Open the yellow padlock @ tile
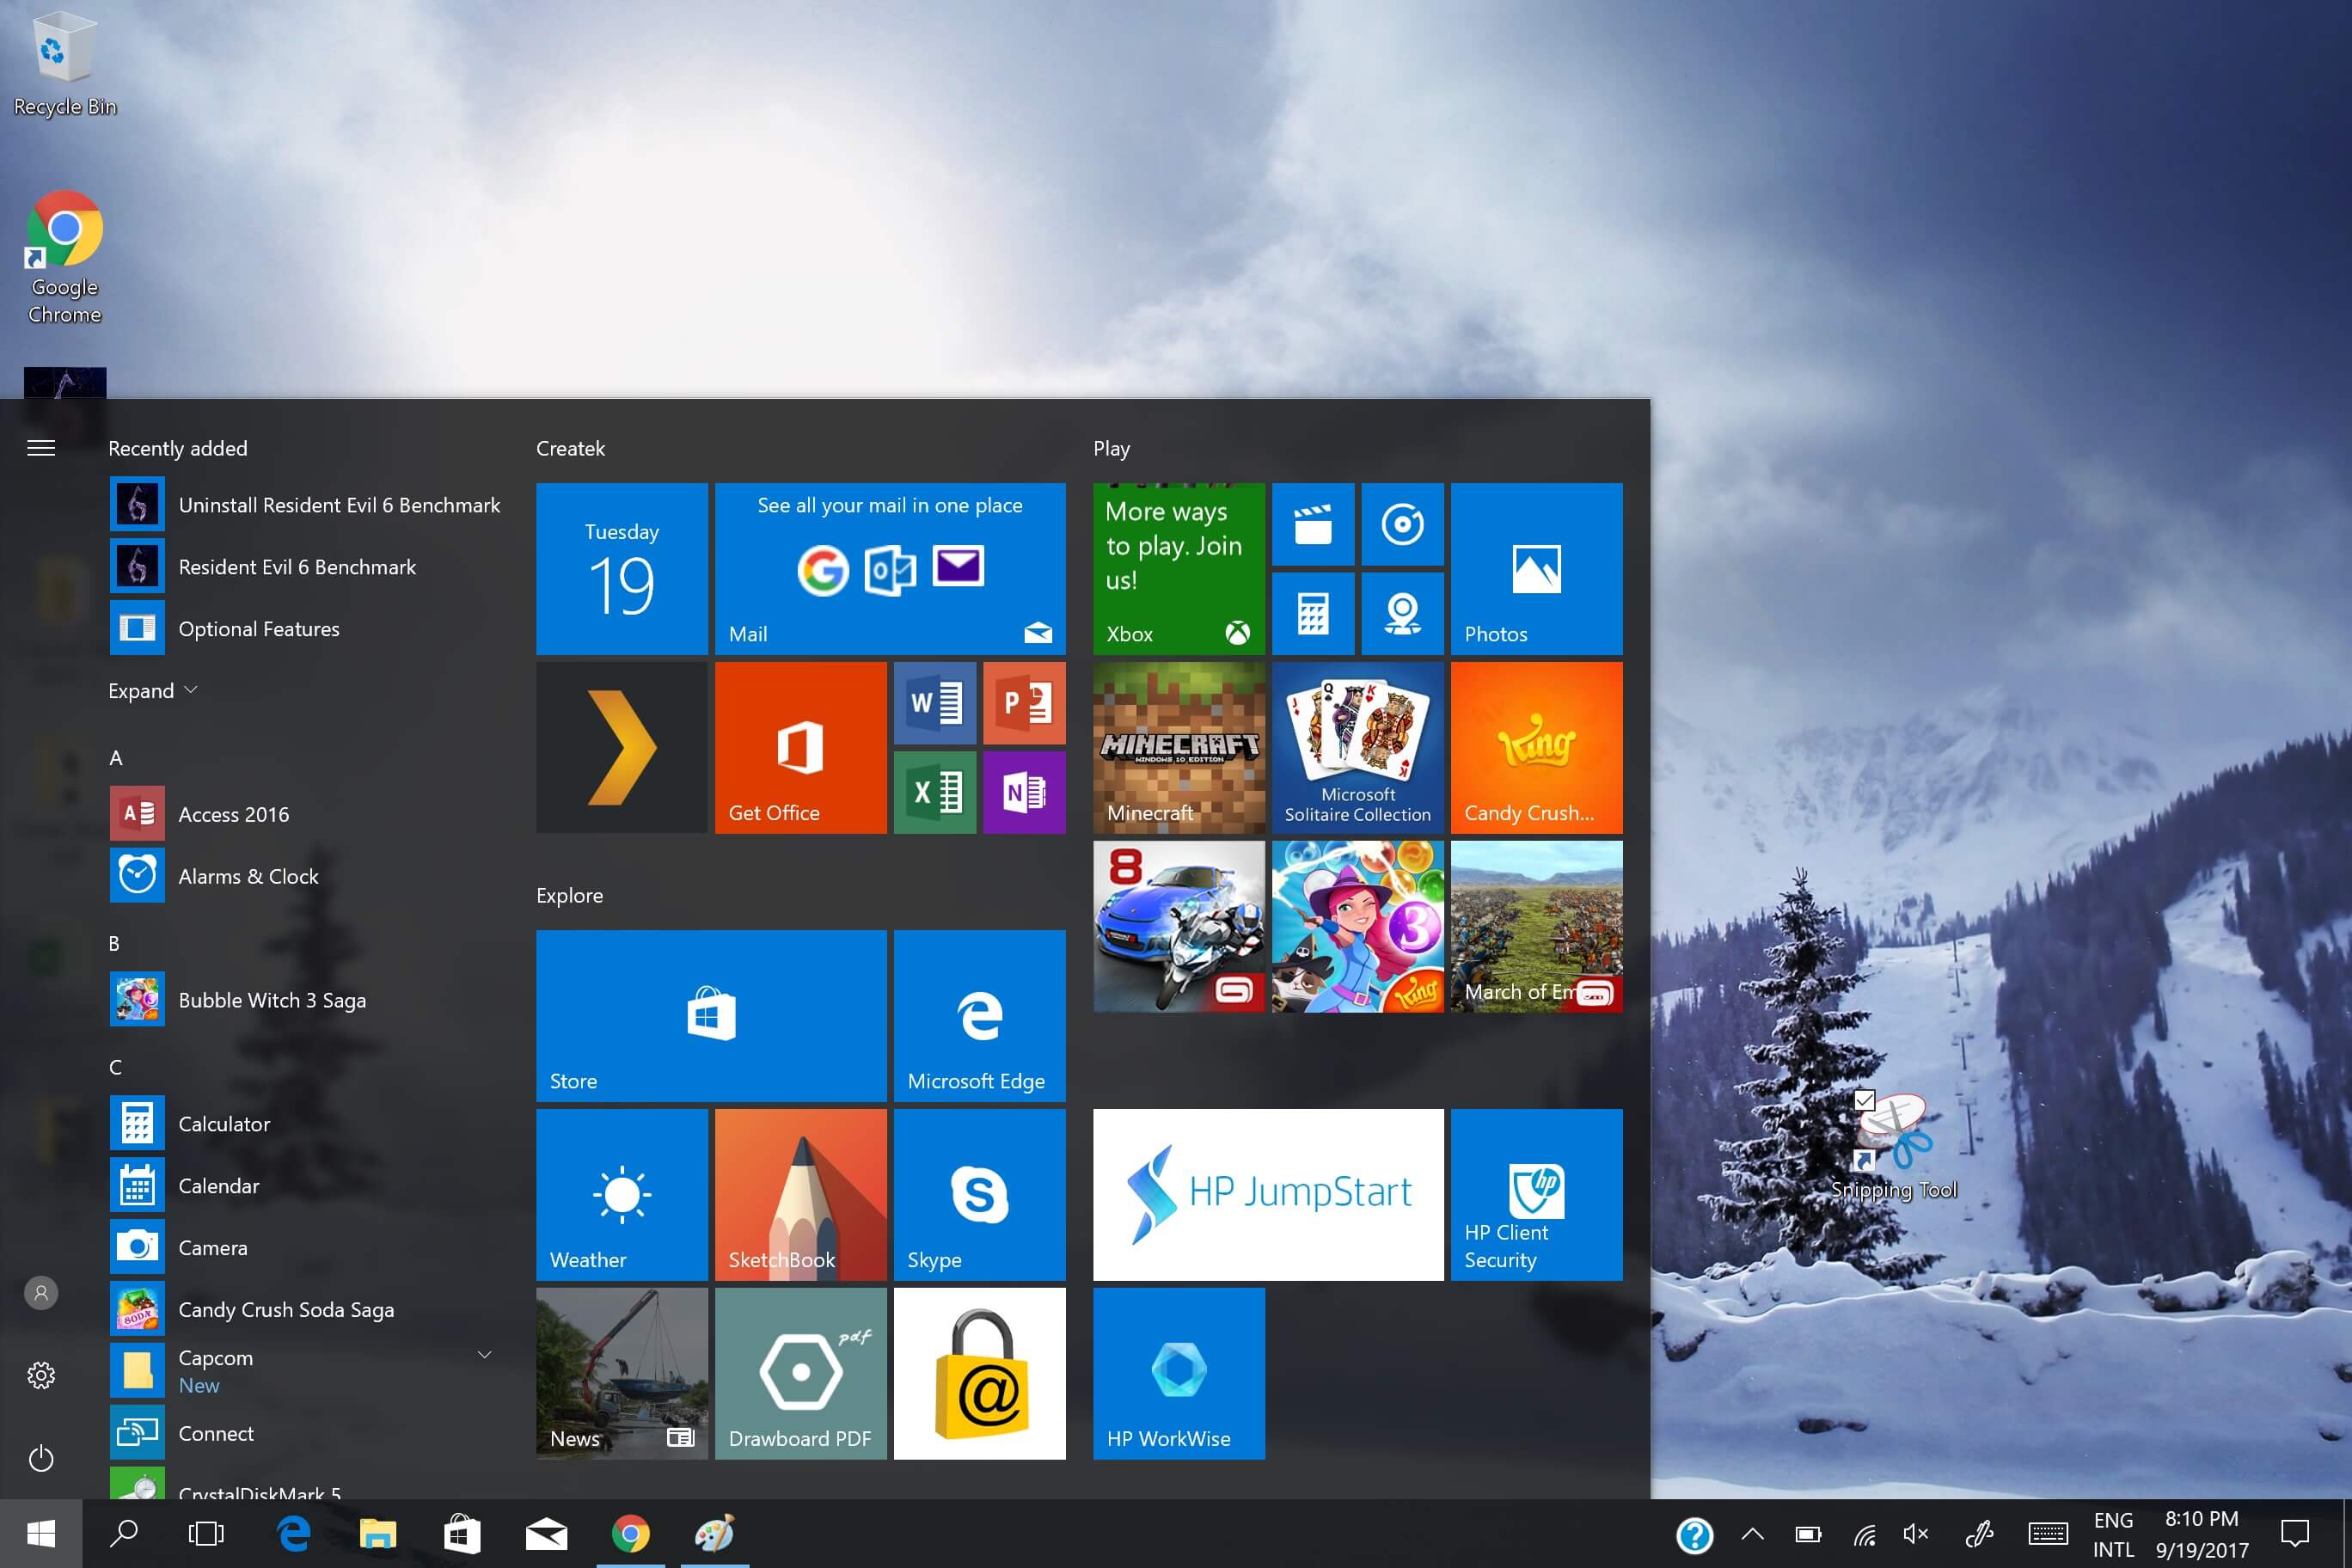This screenshot has height=1568, width=2352. (x=979, y=1373)
